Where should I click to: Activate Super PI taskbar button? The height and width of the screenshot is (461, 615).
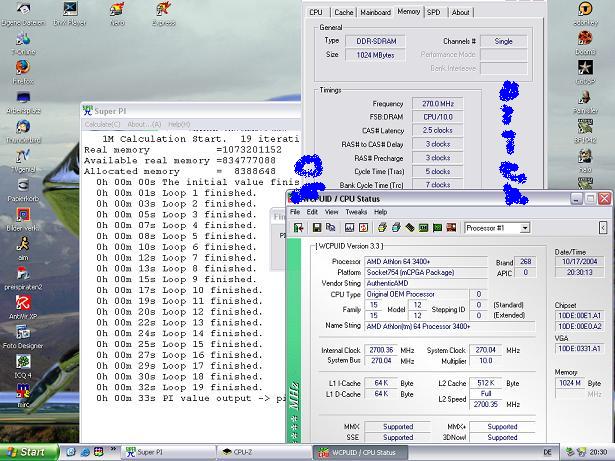[169, 452]
